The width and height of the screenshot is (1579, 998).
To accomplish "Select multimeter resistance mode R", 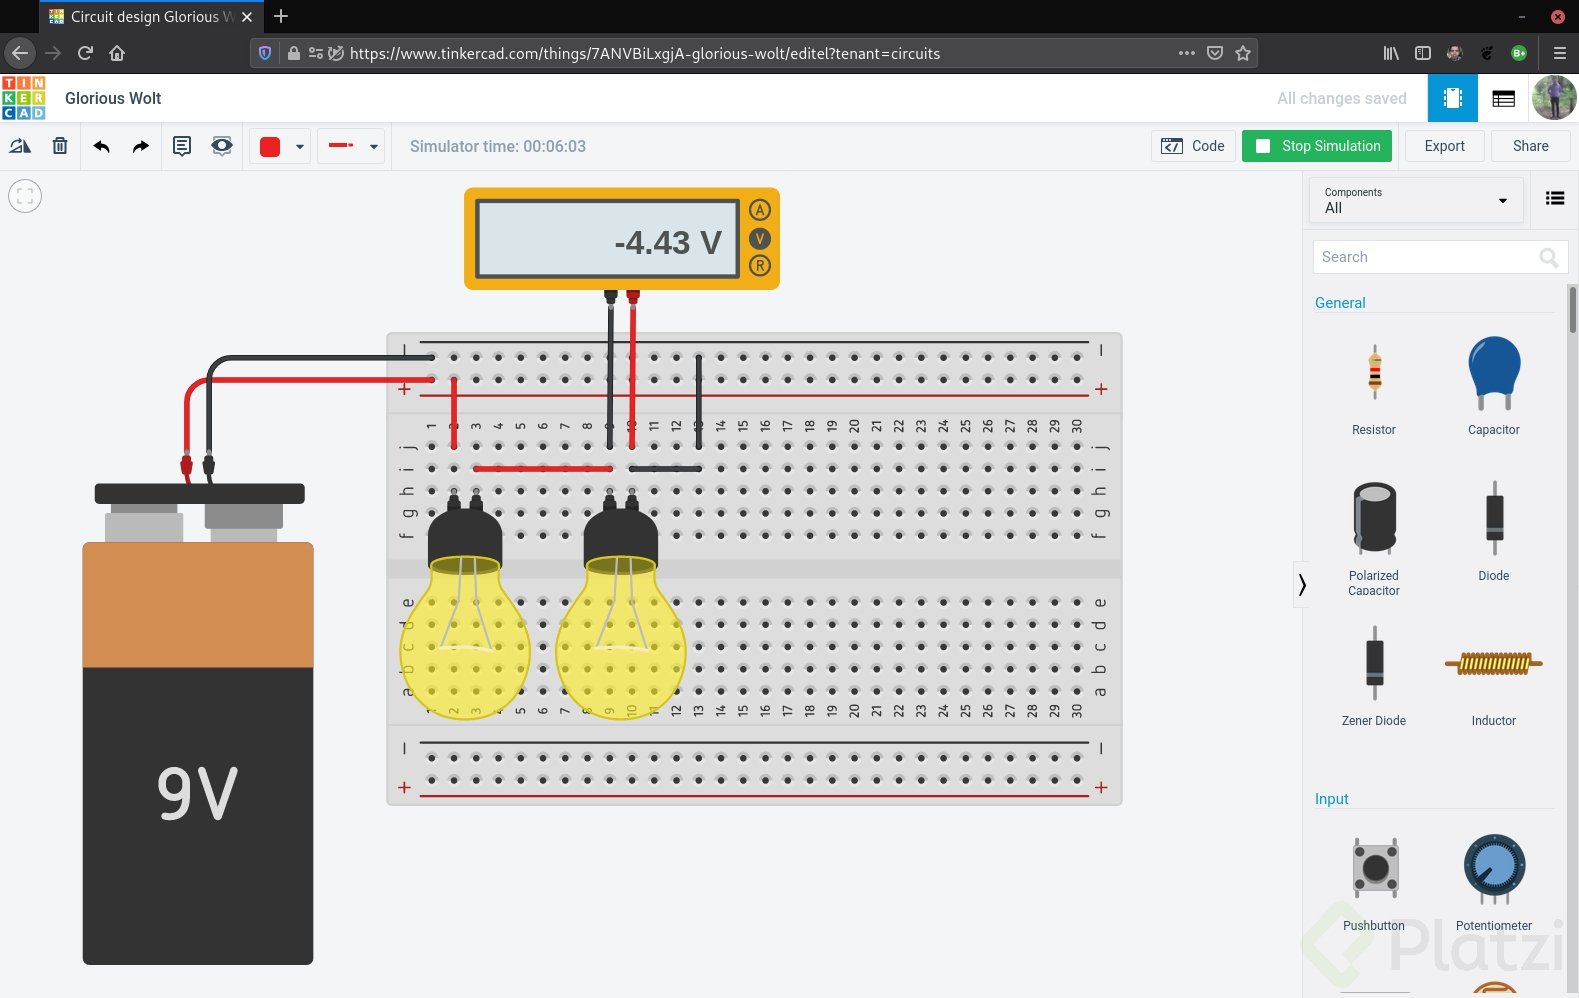I will point(760,266).
